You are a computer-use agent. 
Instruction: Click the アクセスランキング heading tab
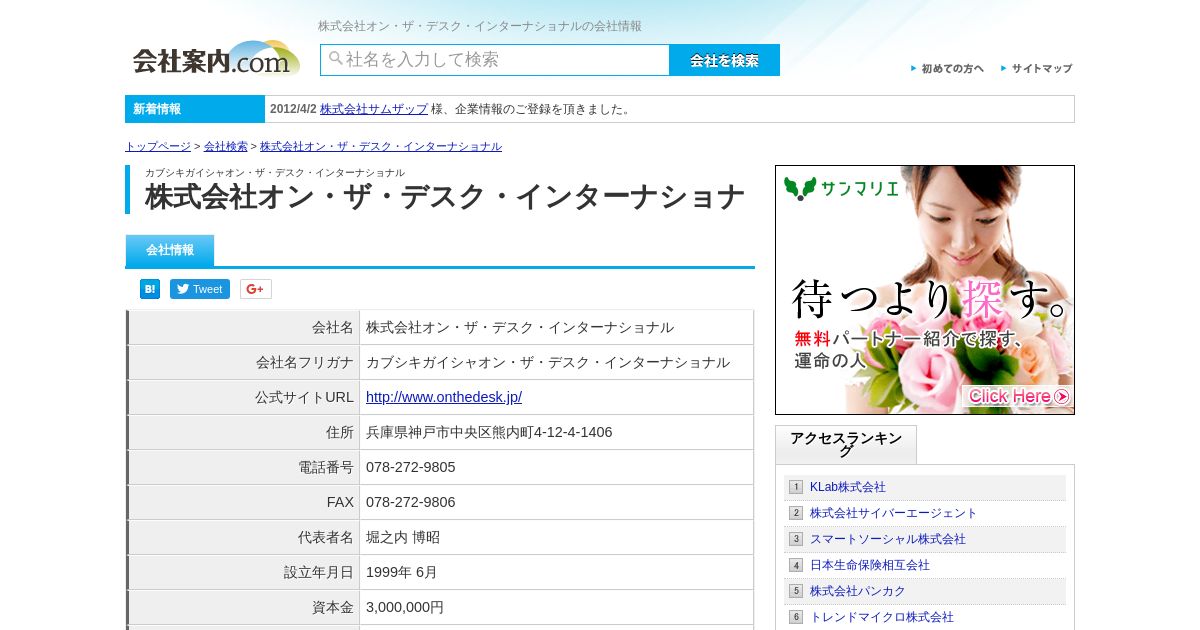tap(846, 444)
